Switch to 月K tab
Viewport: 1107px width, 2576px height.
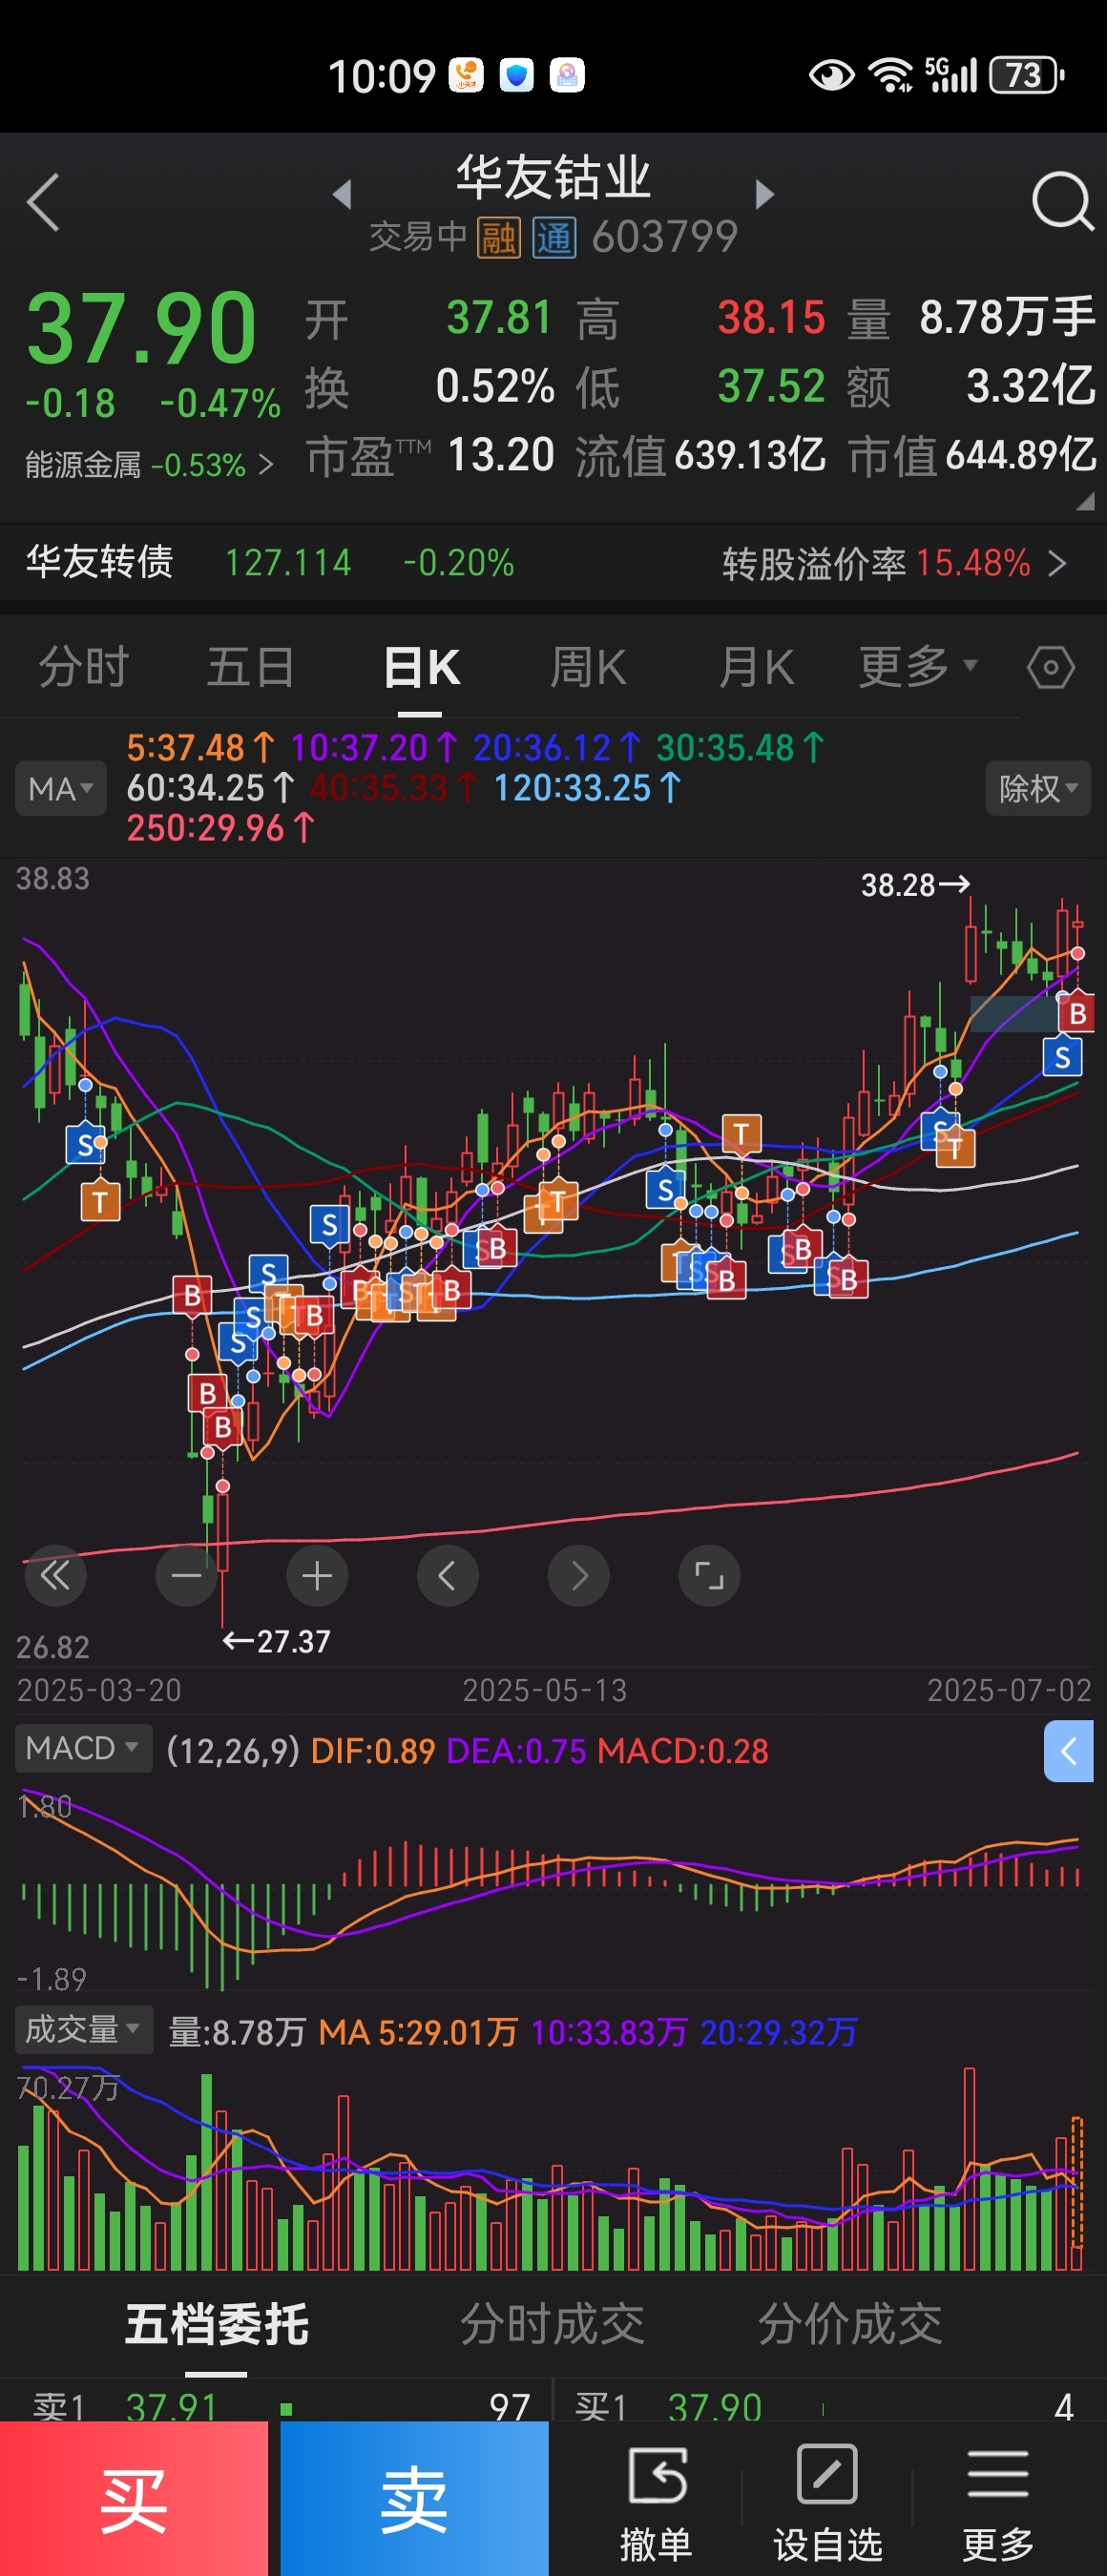point(756,667)
